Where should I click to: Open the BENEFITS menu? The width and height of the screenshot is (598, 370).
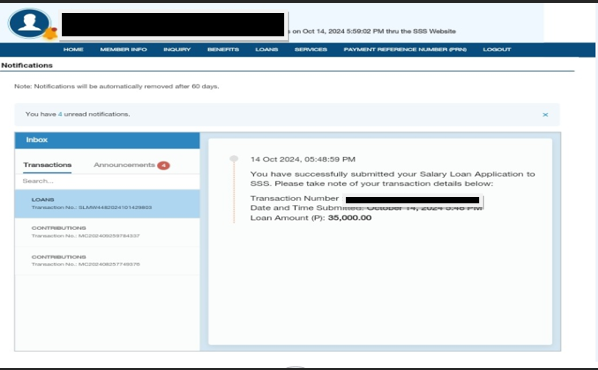[223, 50]
